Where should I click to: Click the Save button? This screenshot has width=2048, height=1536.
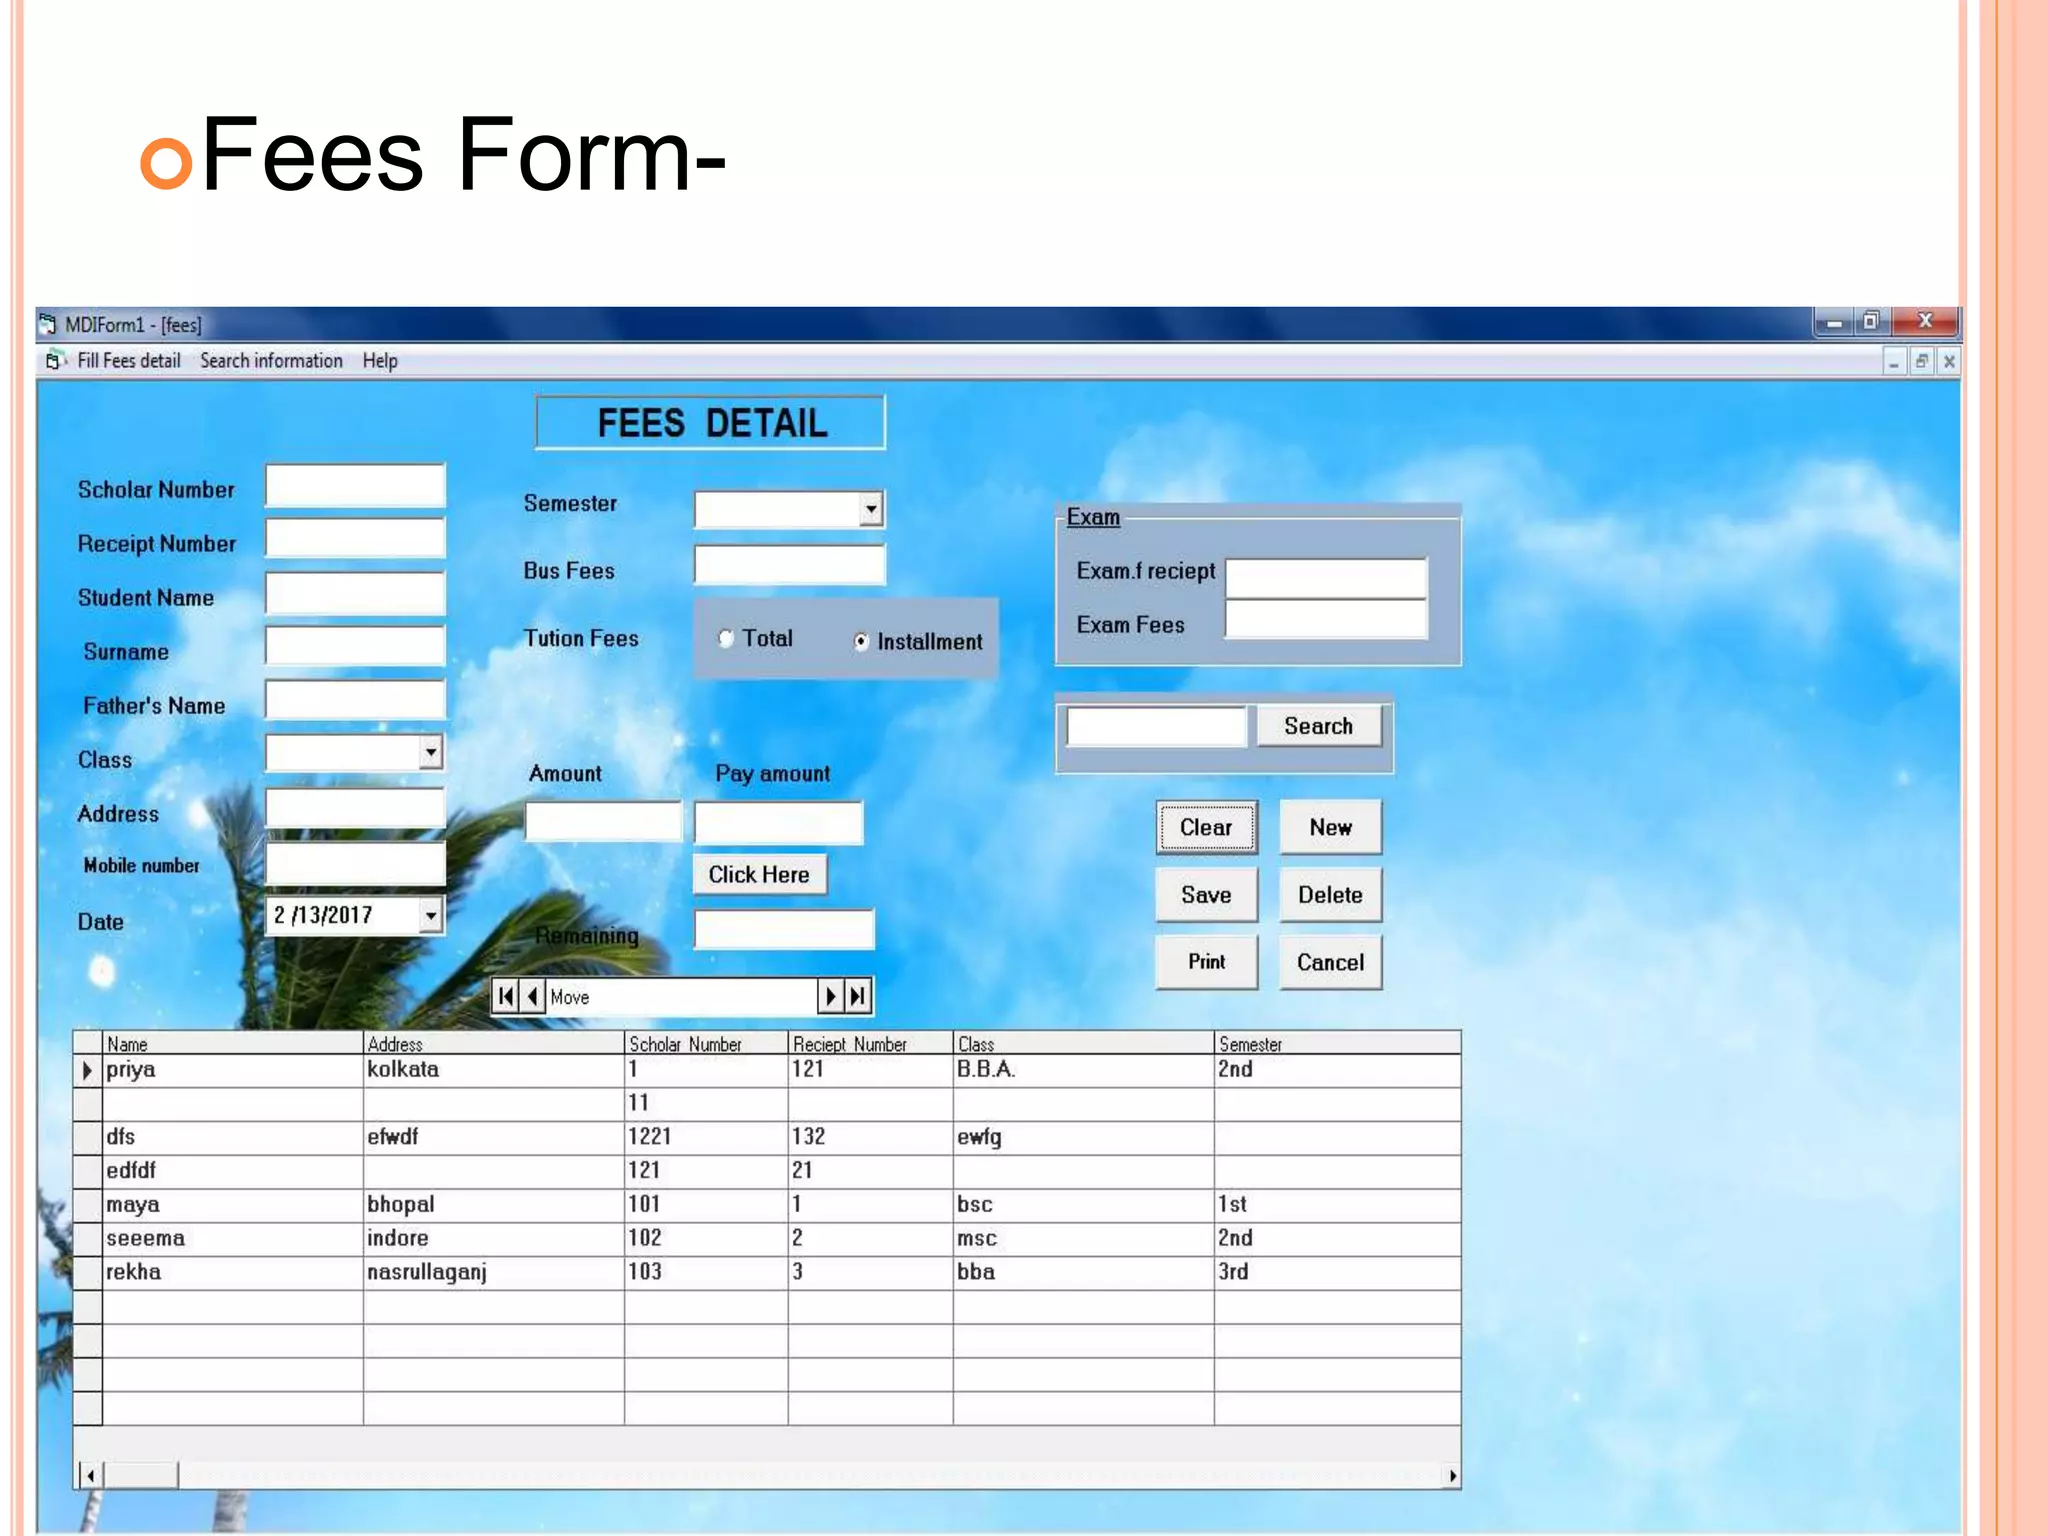(1206, 894)
